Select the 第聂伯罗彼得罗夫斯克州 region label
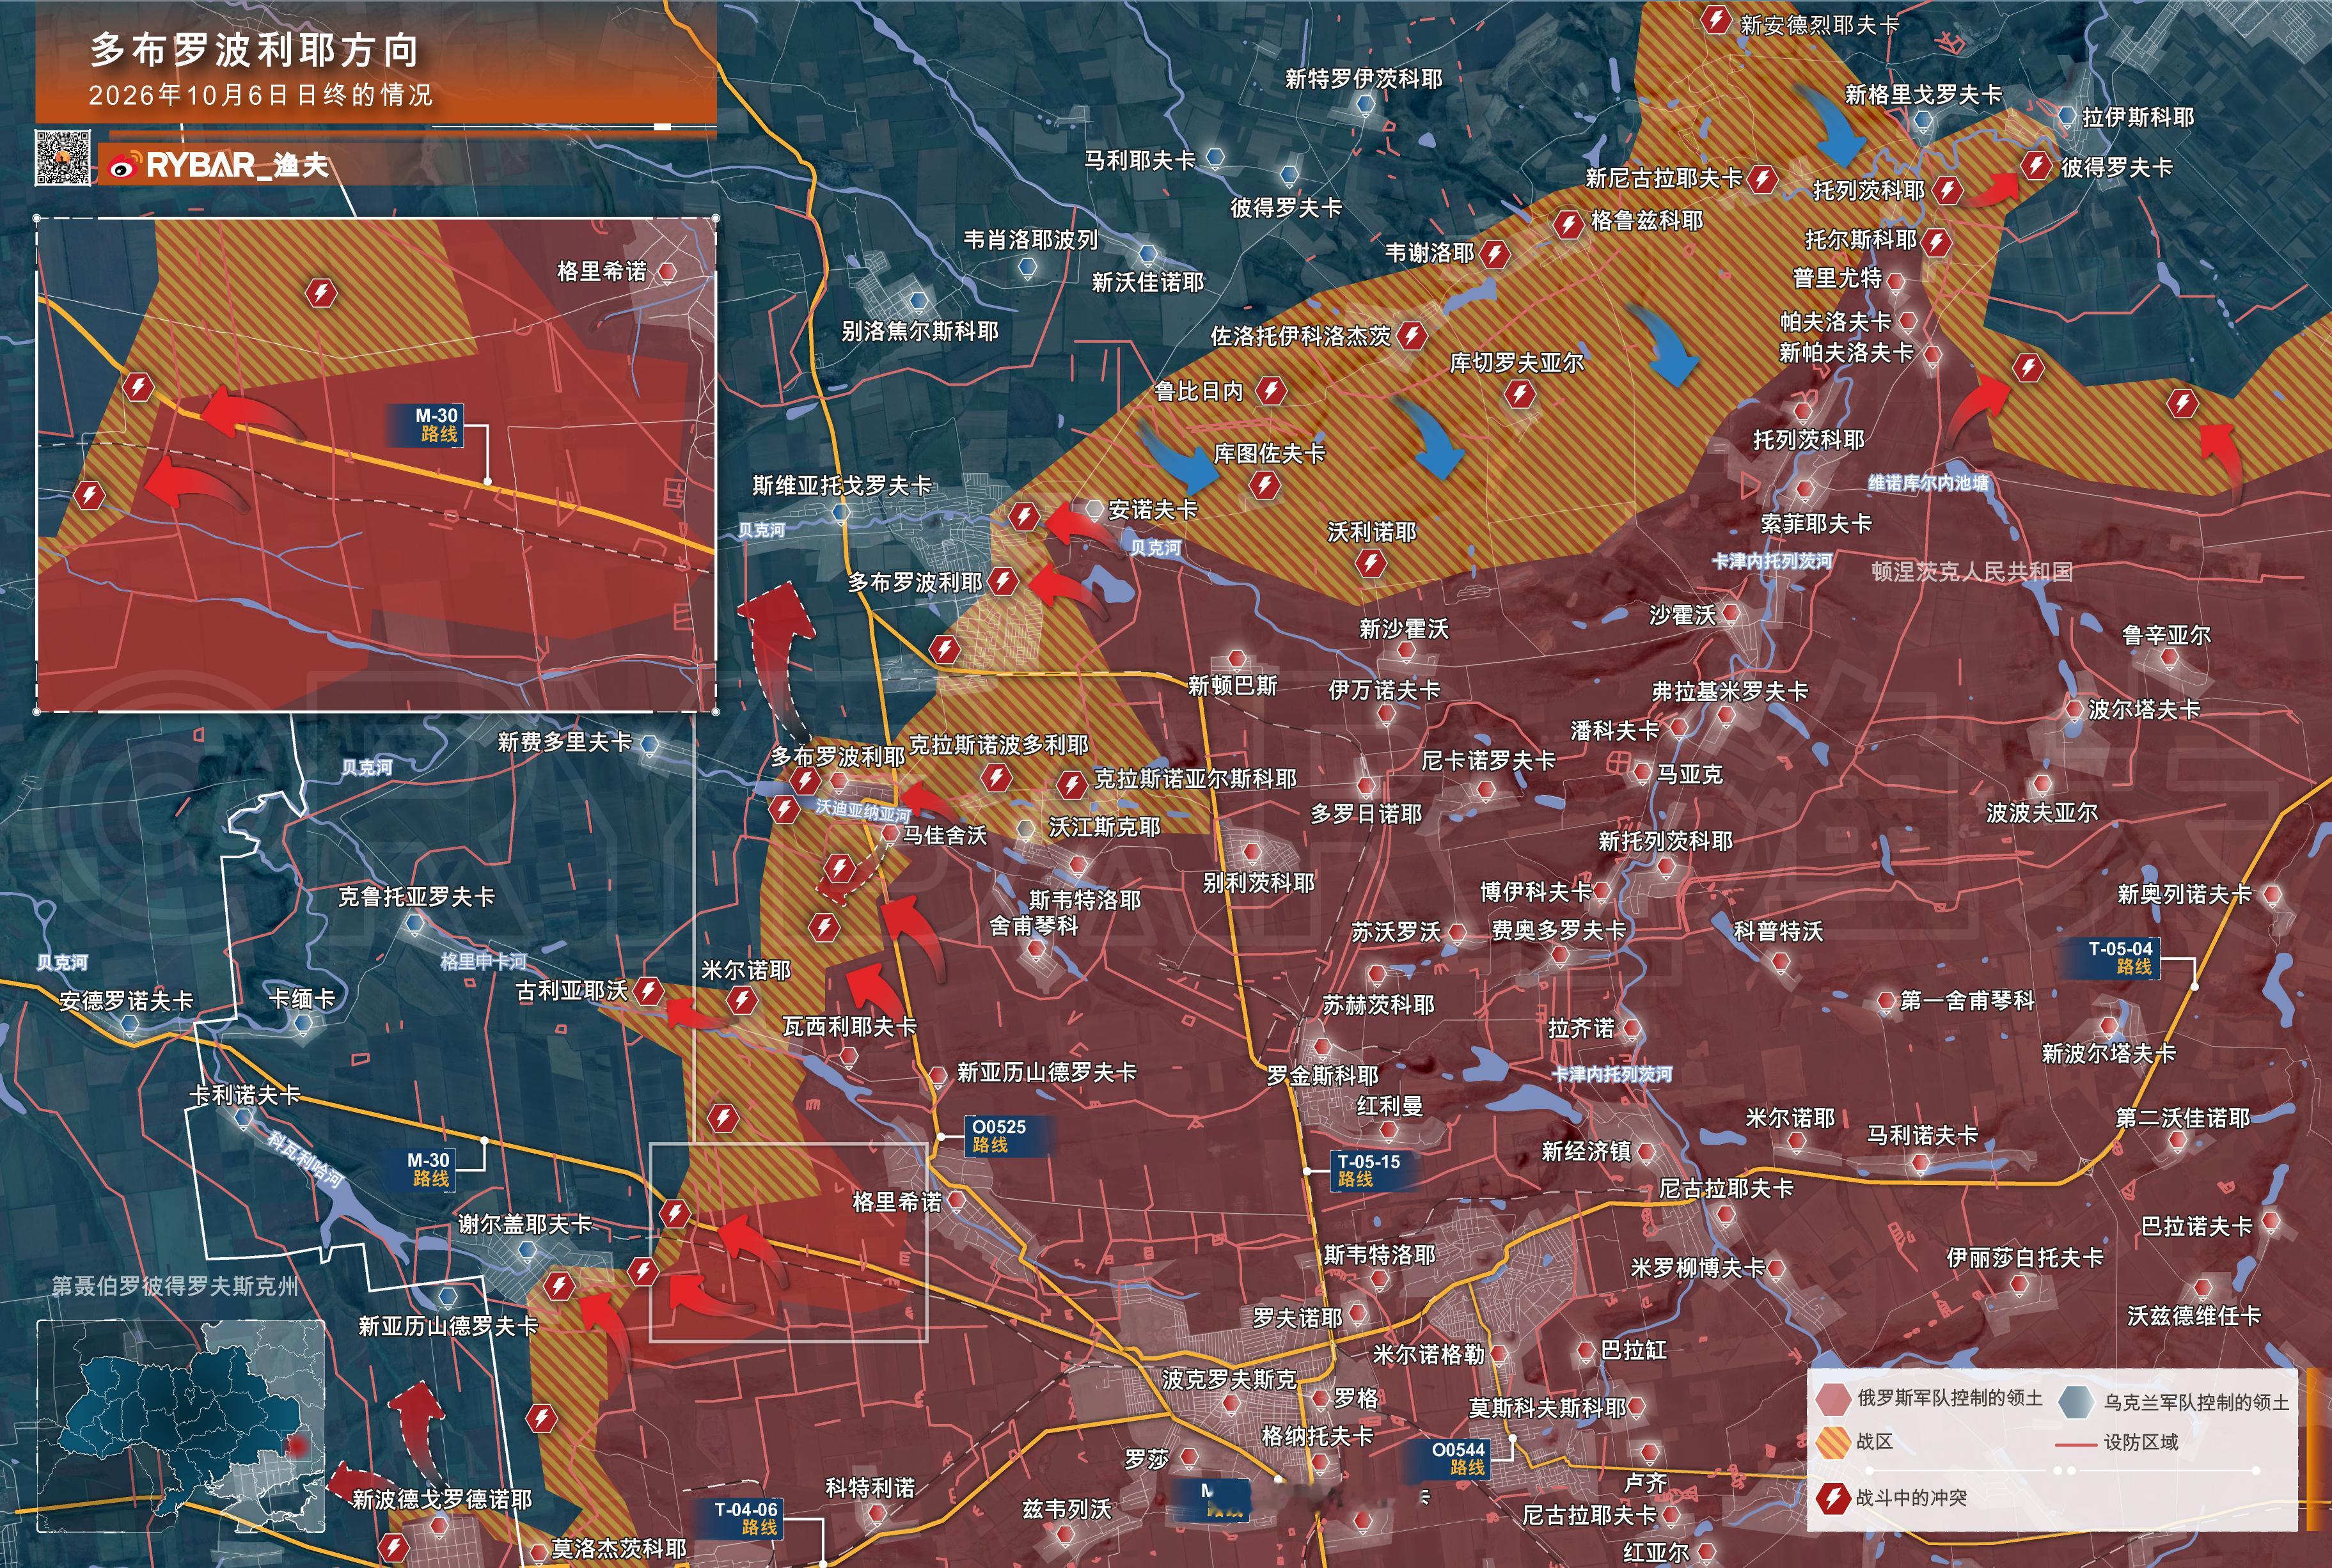This screenshot has width=2332, height=1568. tap(175, 1286)
